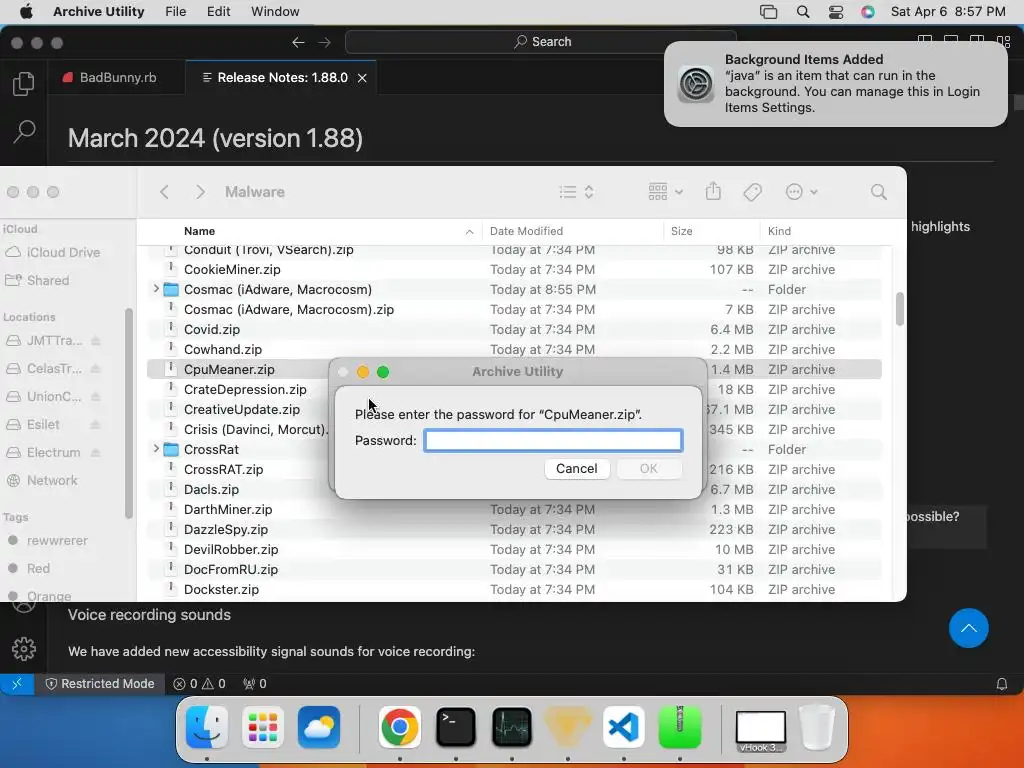Image resolution: width=1024 pixels, height=768 pixels.
Task: Open iCloud Drive in Finder sidebar
Action: 63,252
